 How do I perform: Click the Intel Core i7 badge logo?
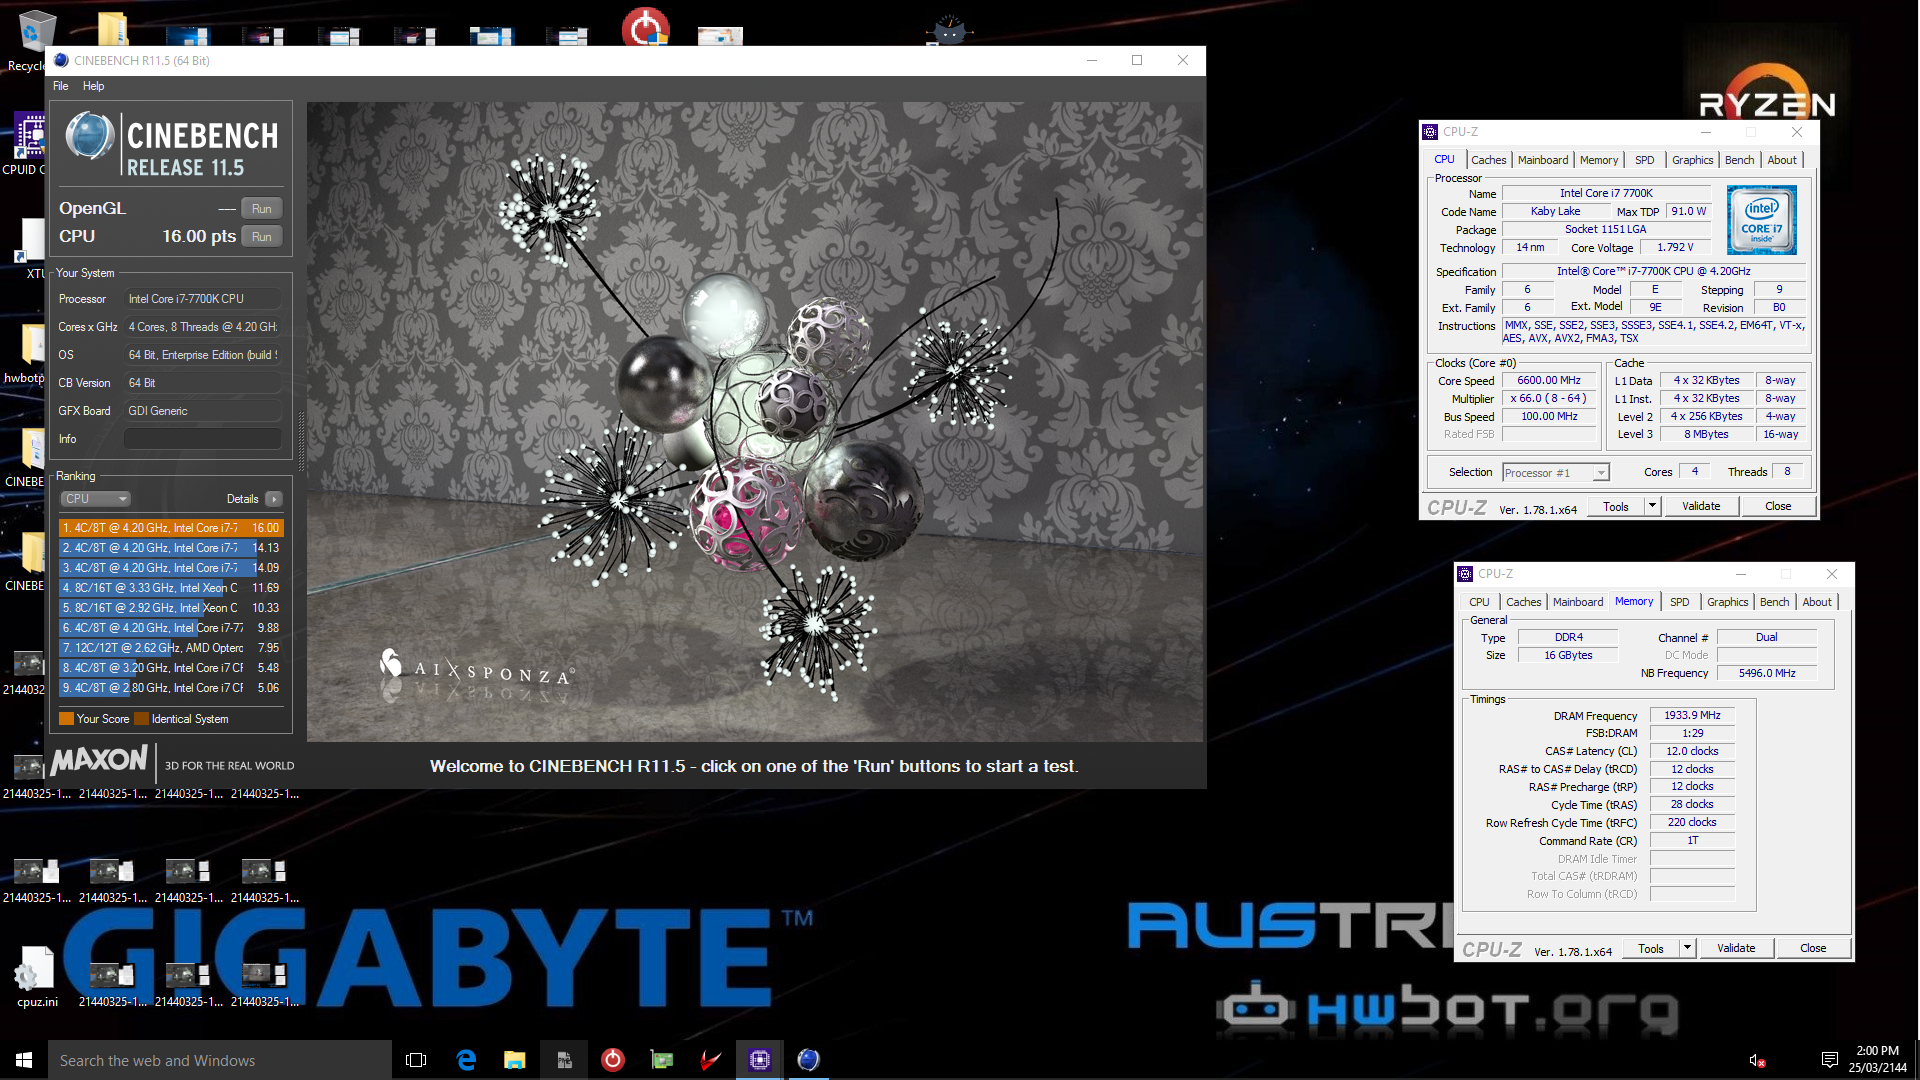click(1762, 220)
